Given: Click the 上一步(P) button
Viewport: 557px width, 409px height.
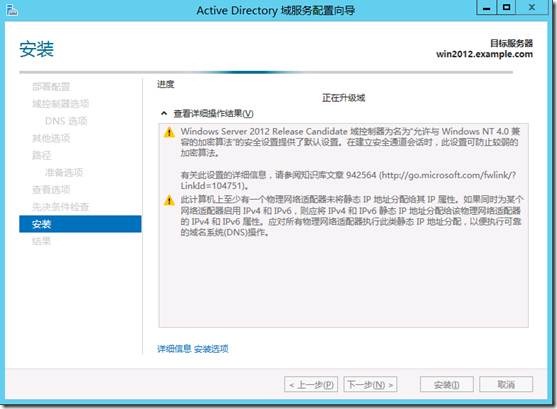Looking at the screenshot, I should (311, 384).
